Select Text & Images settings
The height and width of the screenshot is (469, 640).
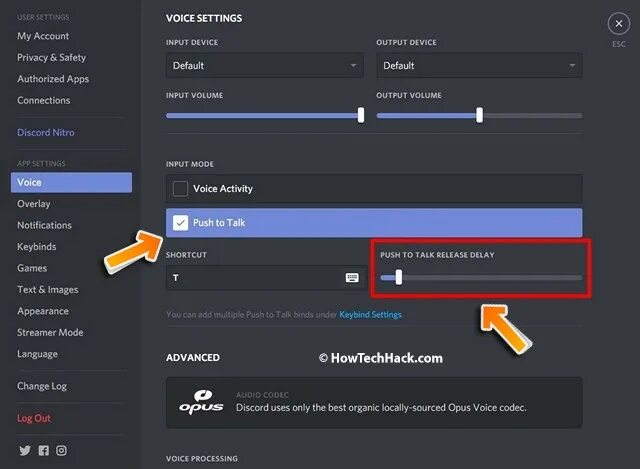pos(48,289)
